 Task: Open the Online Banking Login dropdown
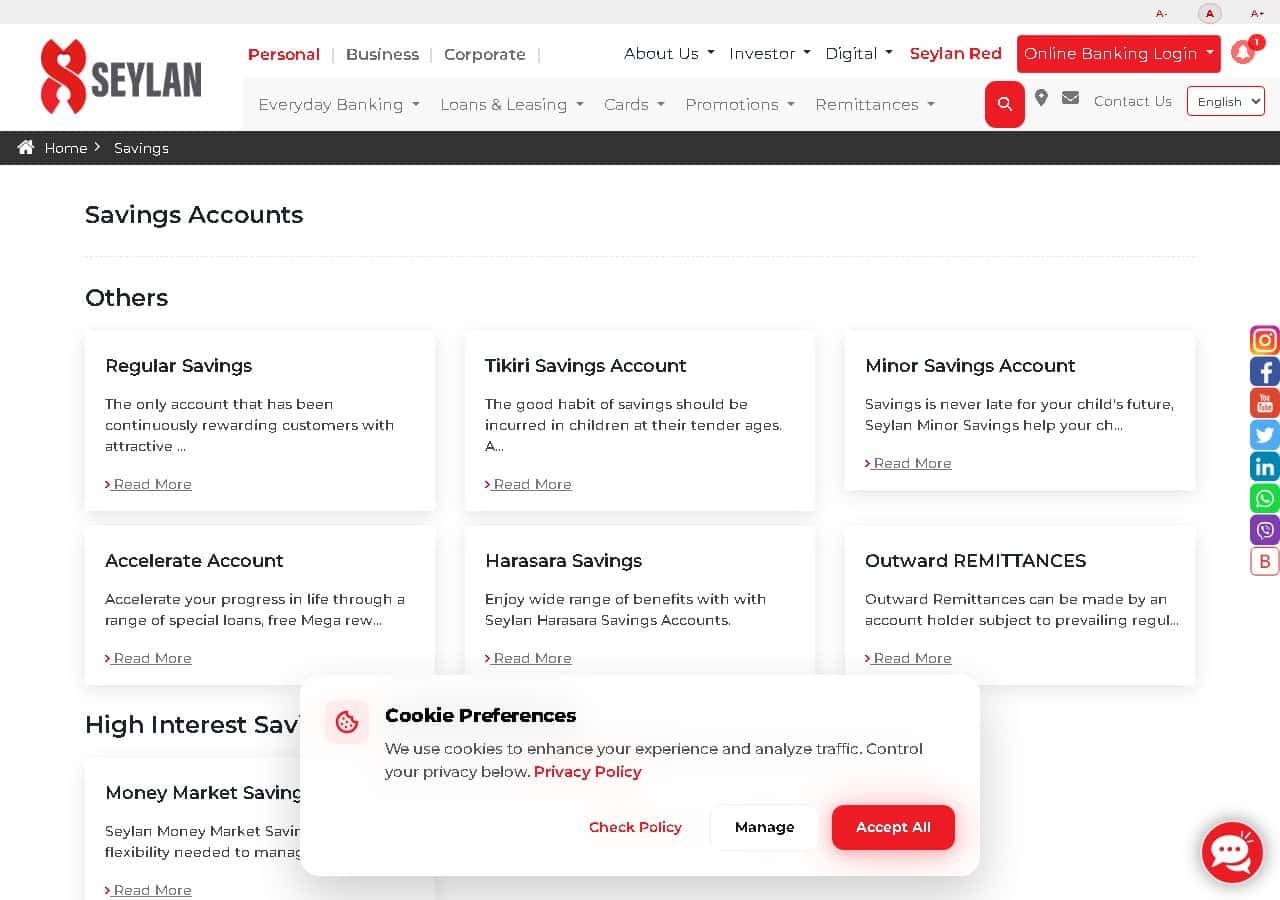tap(1119, 53)
